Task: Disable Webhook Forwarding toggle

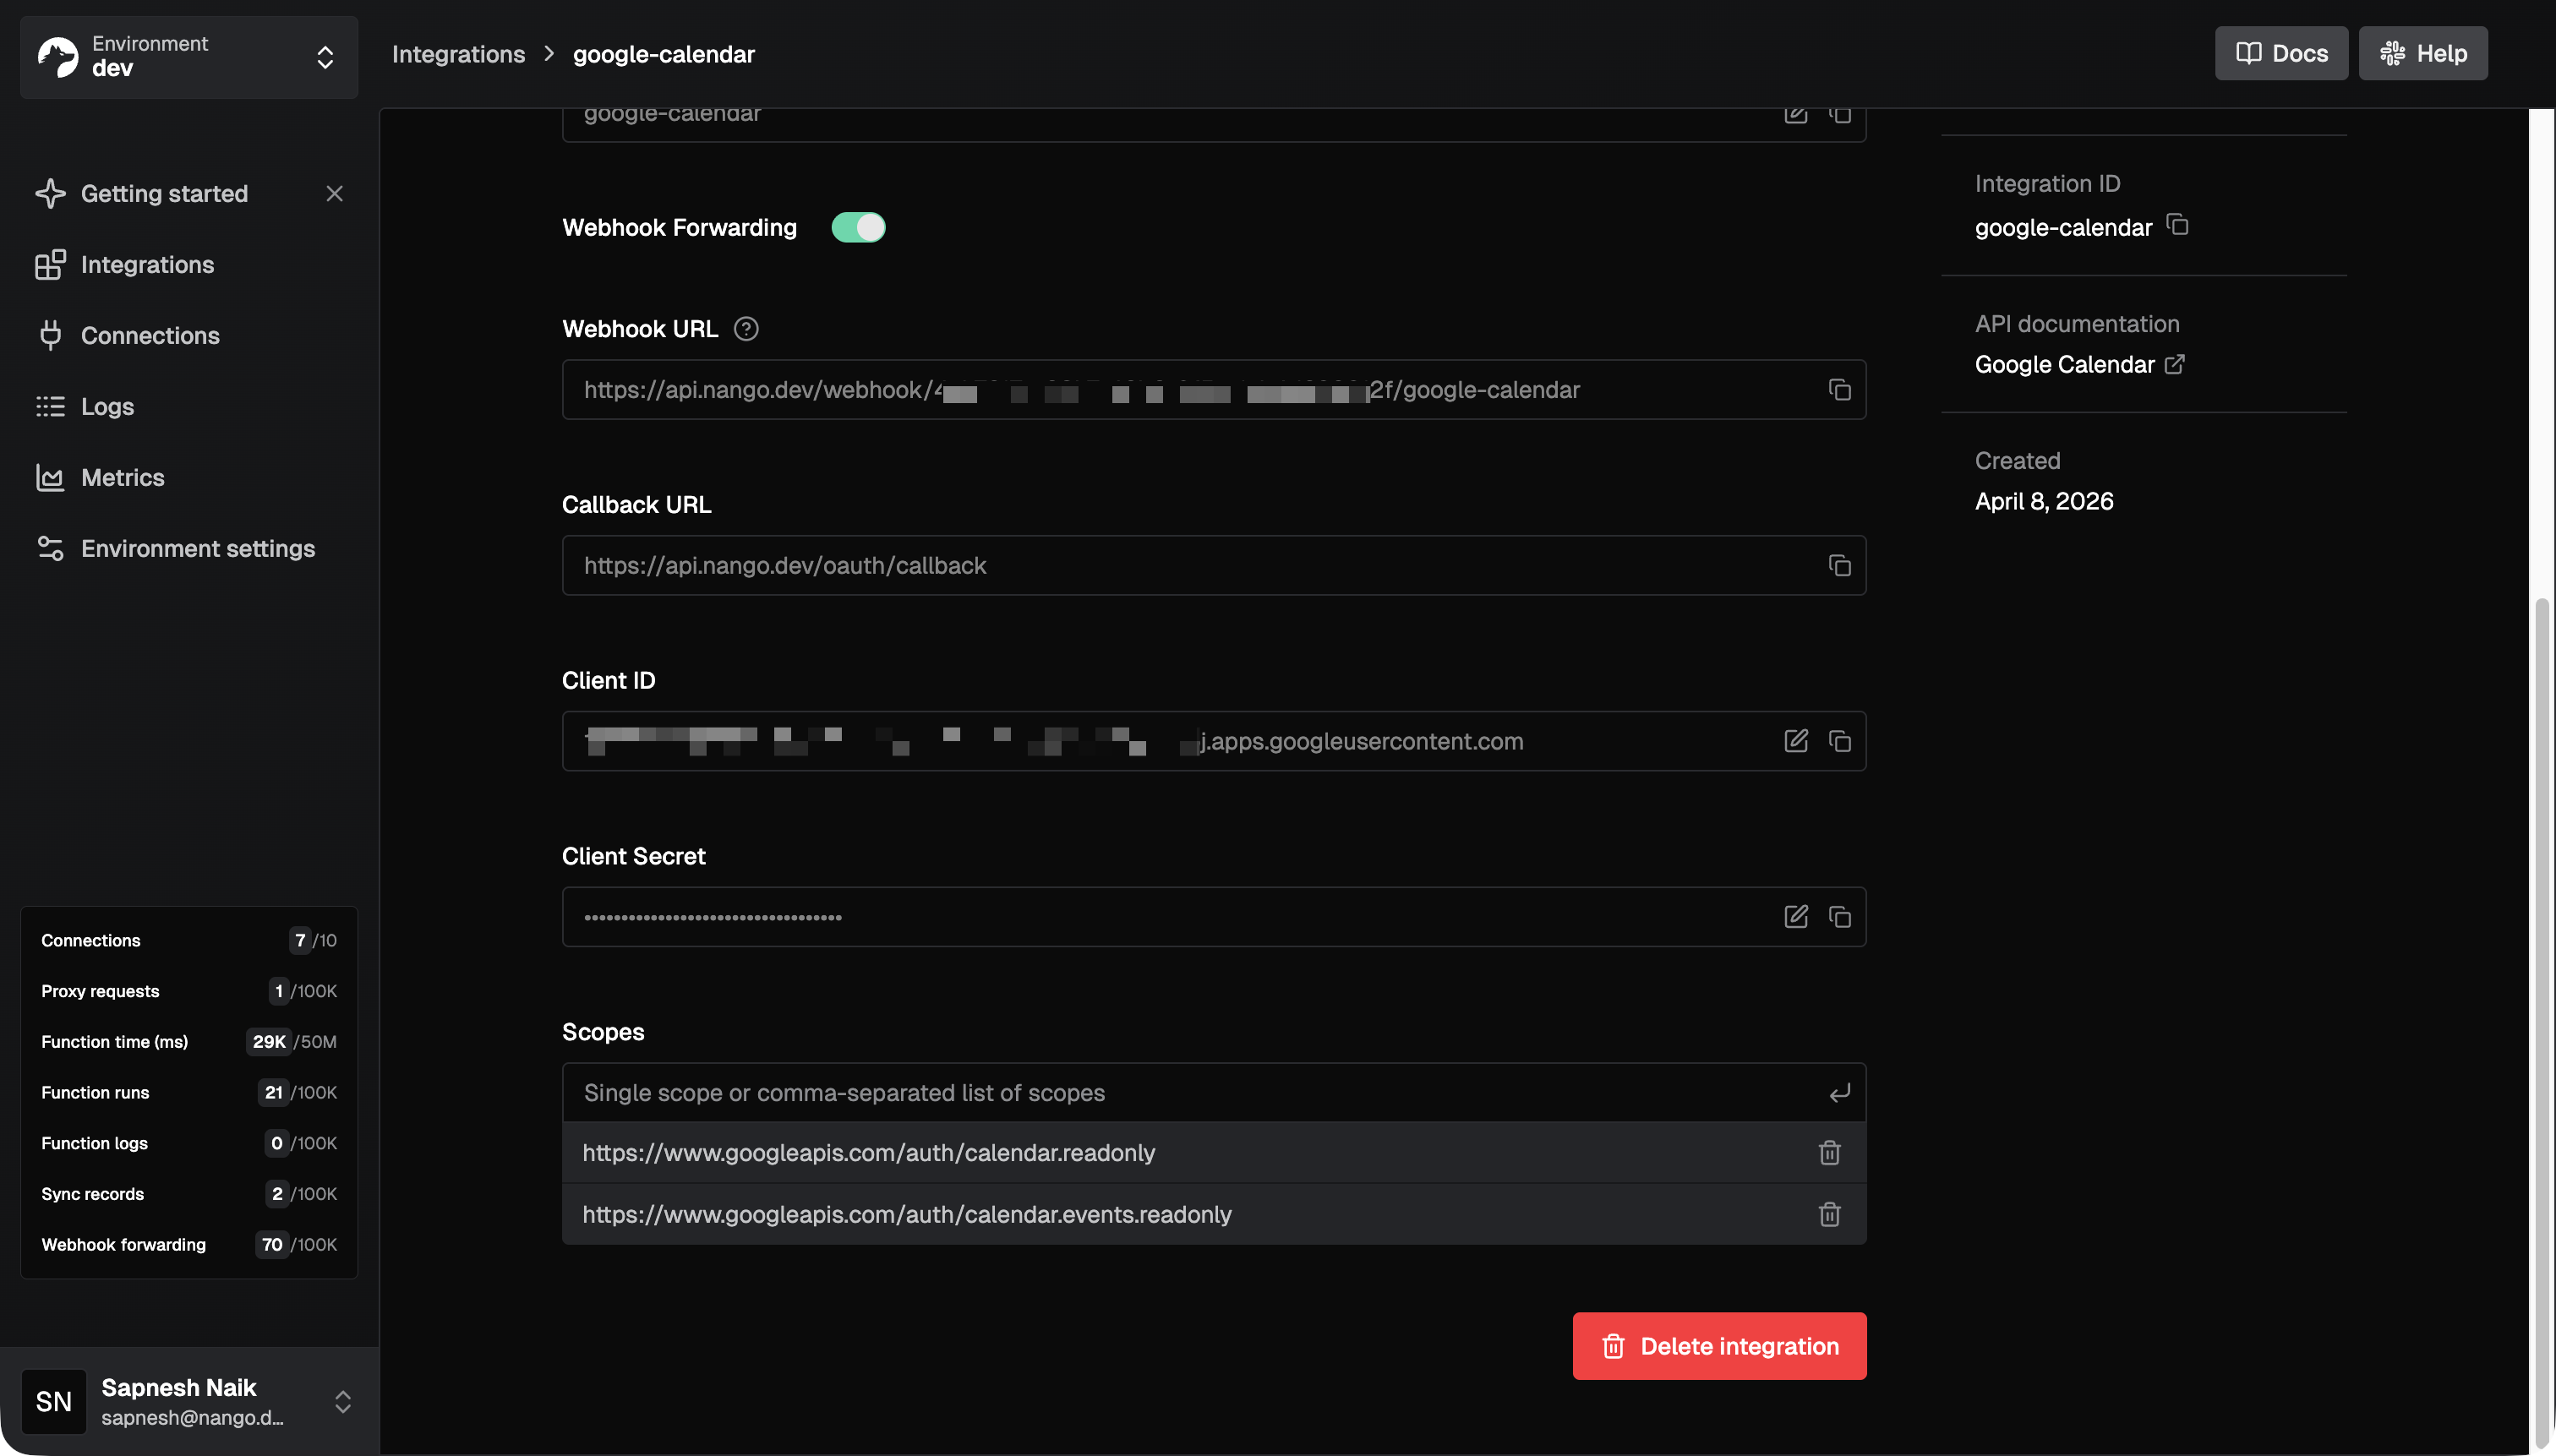Action: pos(858,228)
